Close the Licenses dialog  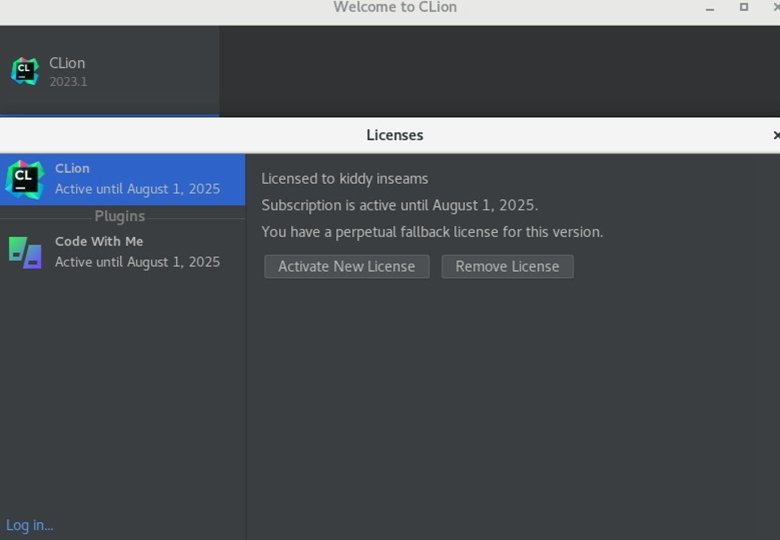point(776,135)
